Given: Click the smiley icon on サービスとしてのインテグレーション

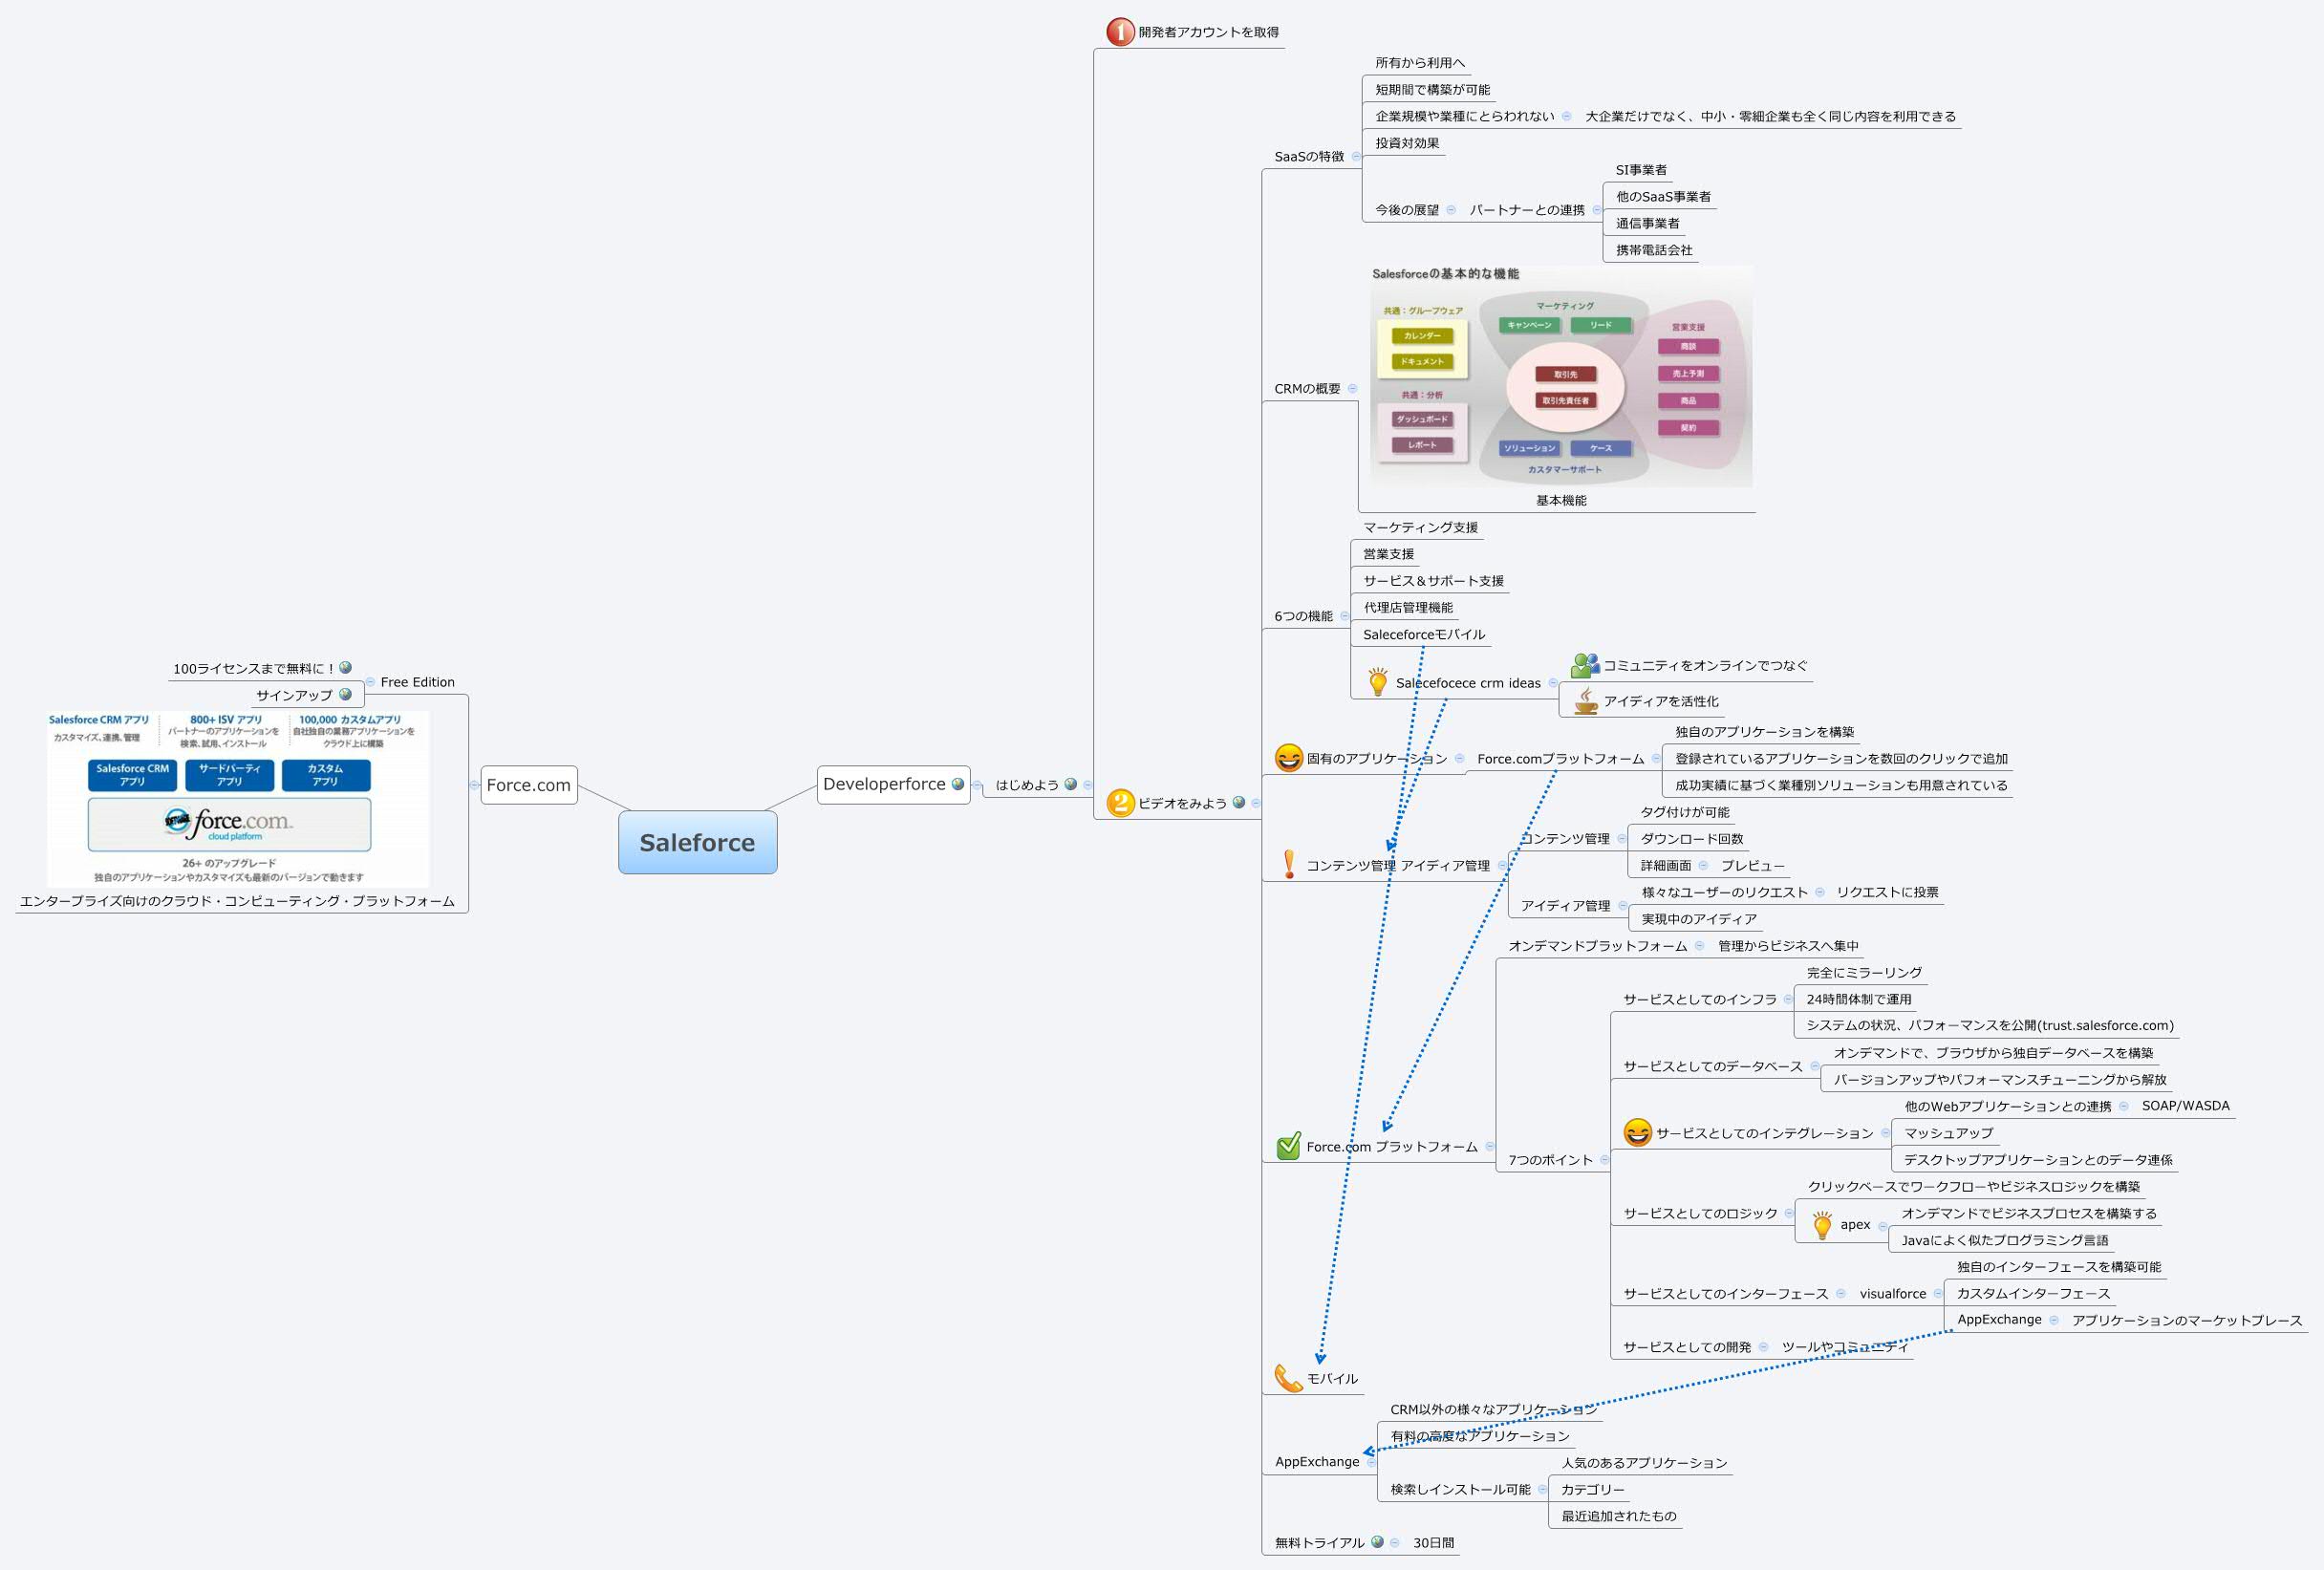Looking at the screenshot, I should coord(1637,1132).
